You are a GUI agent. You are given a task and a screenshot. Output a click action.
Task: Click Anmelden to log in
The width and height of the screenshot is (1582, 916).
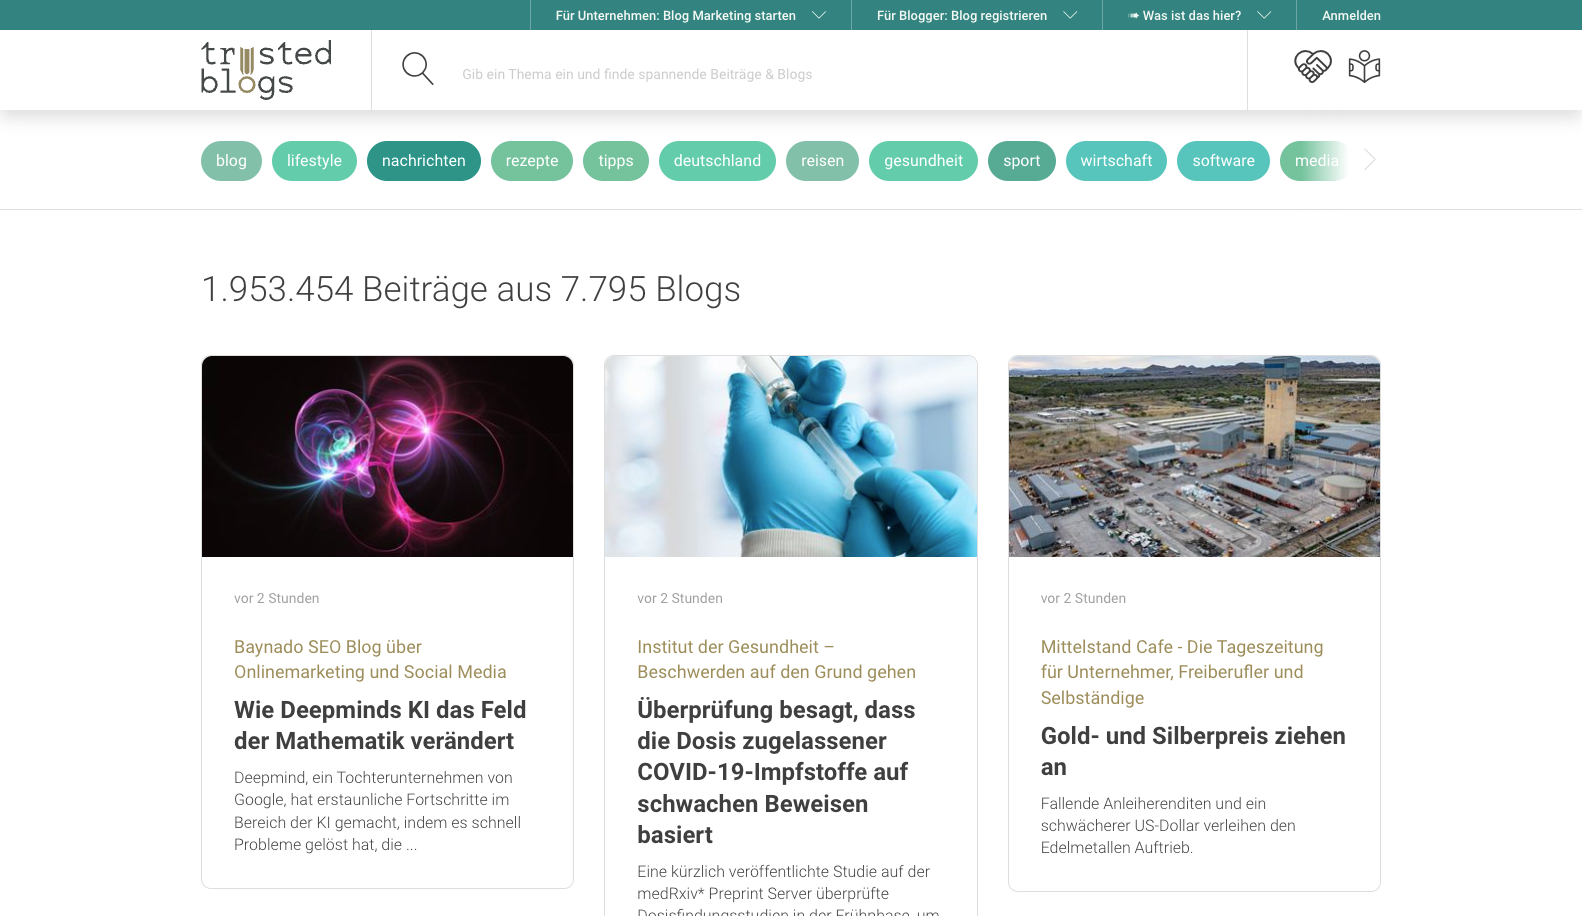tap(1351, 15)
